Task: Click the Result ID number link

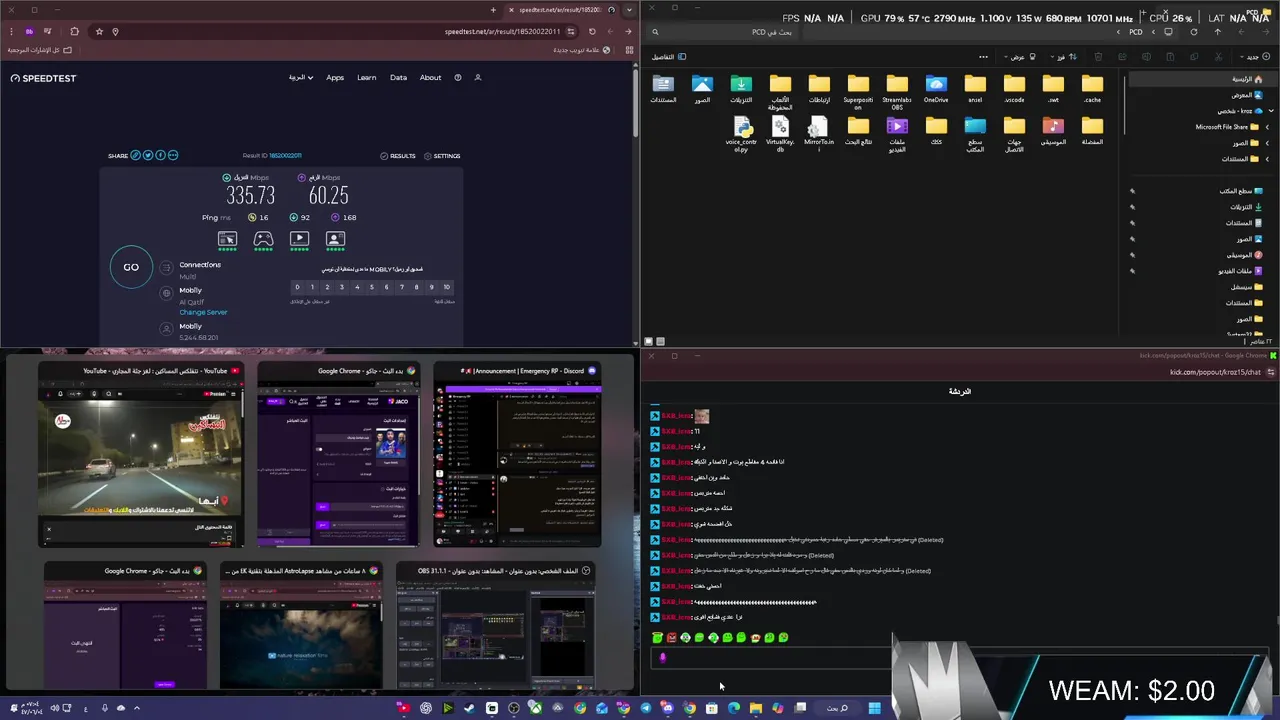Action: tap(285, 156)
